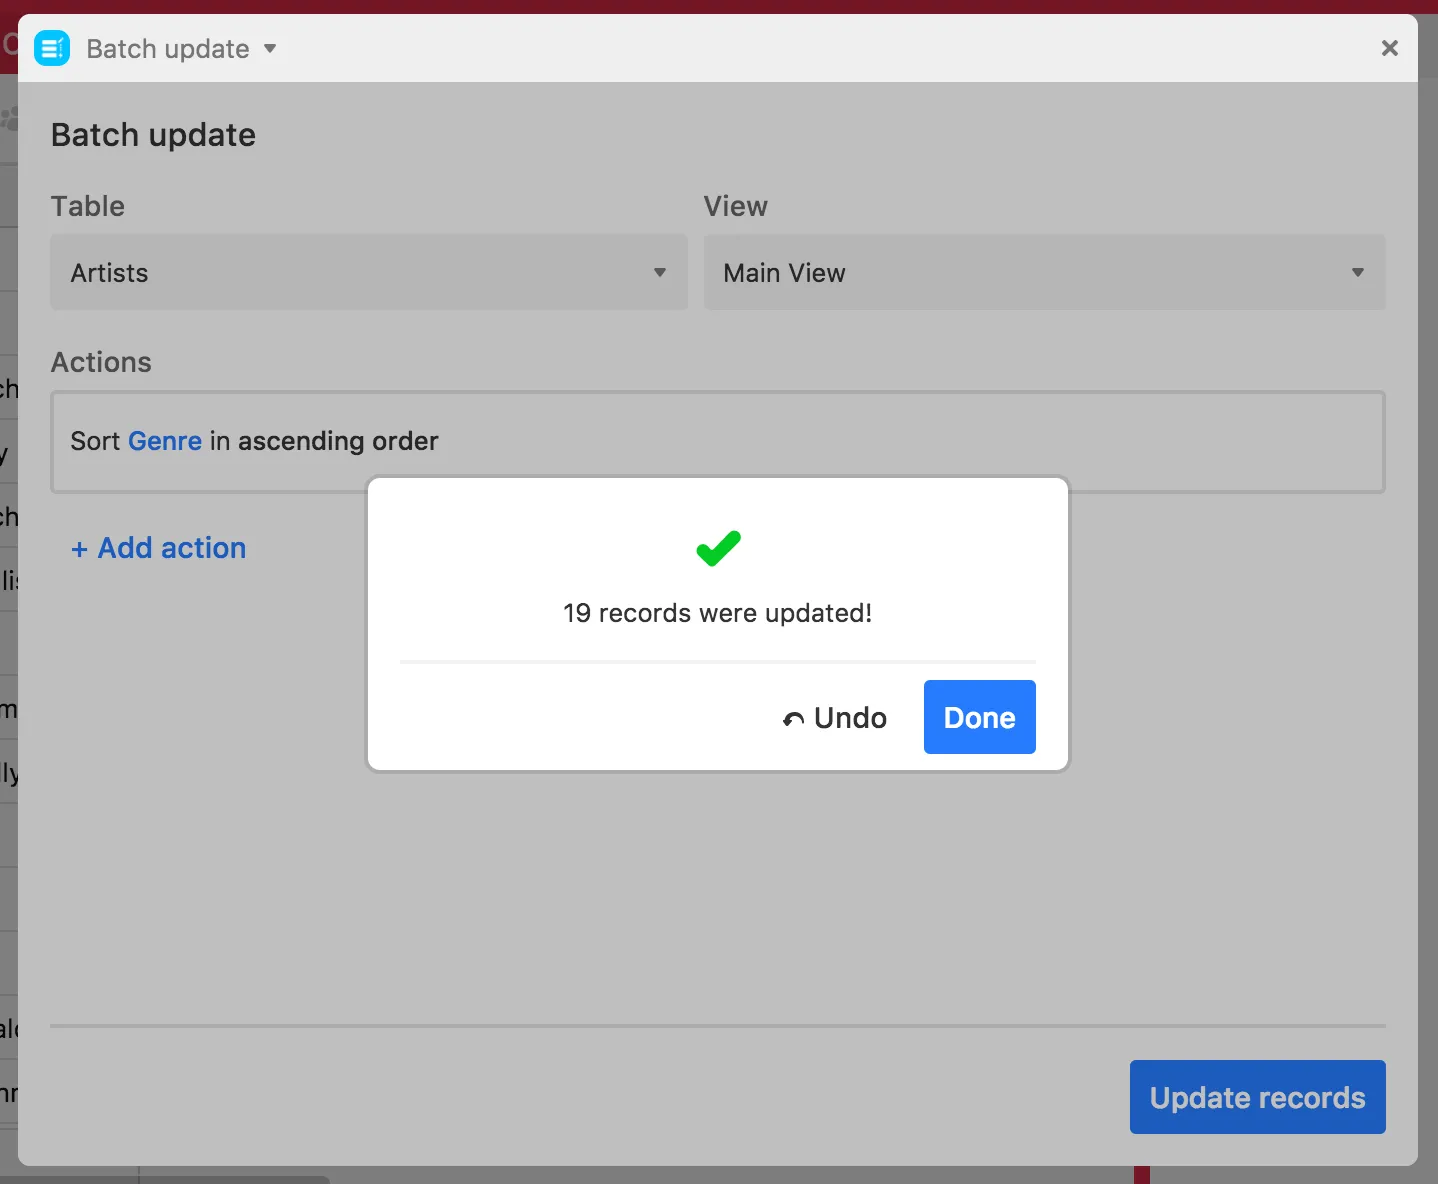The image size is (1438, 1184).
Task: Click the Genre field link in action
Action: coord(165,441)
